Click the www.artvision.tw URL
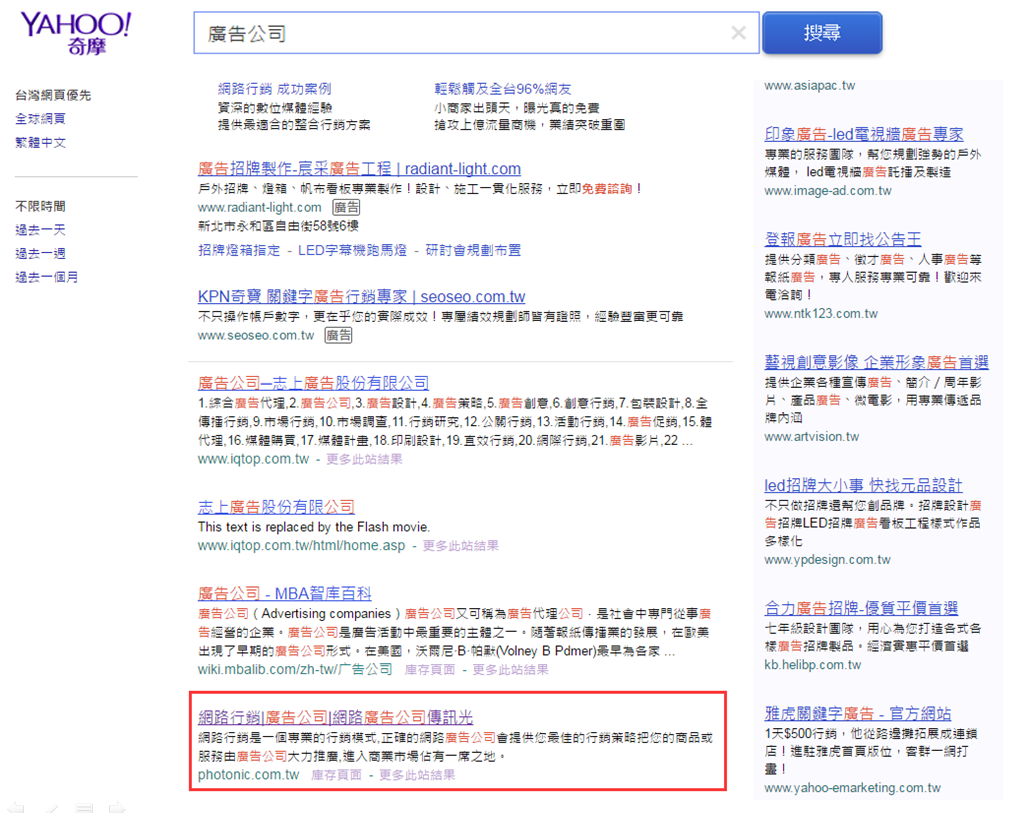Image resolution: width=1015 pixels, height=813 pixels. 812,437
